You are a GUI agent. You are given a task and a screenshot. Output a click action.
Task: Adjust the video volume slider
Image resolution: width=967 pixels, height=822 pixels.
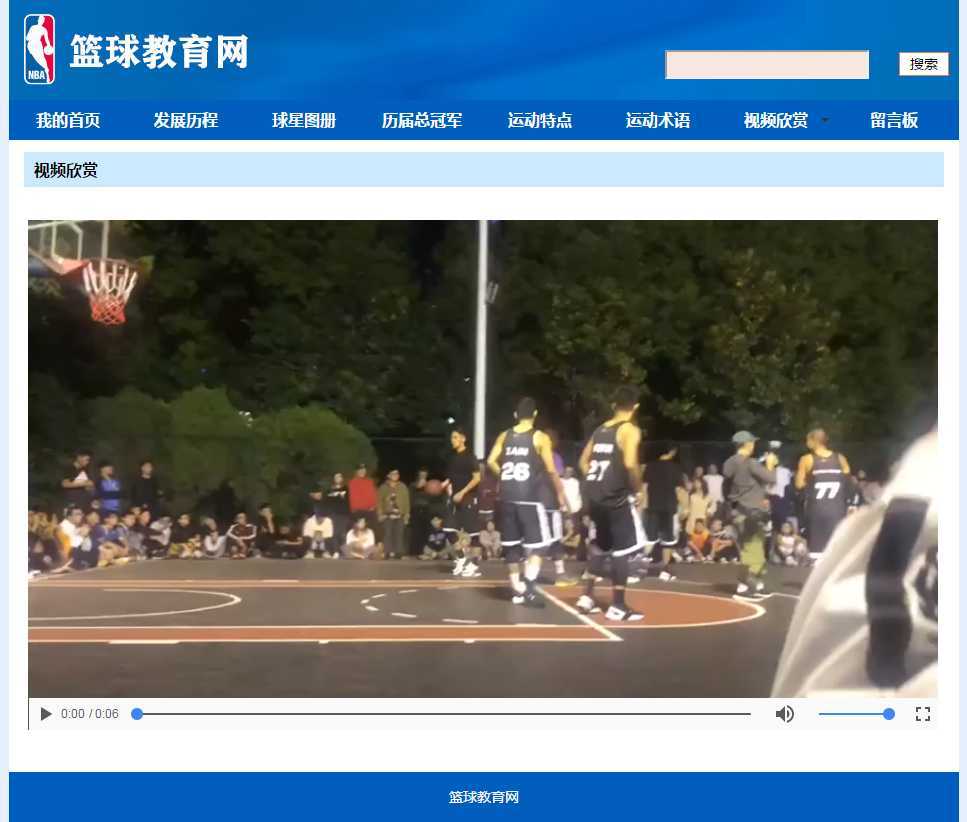855,714
